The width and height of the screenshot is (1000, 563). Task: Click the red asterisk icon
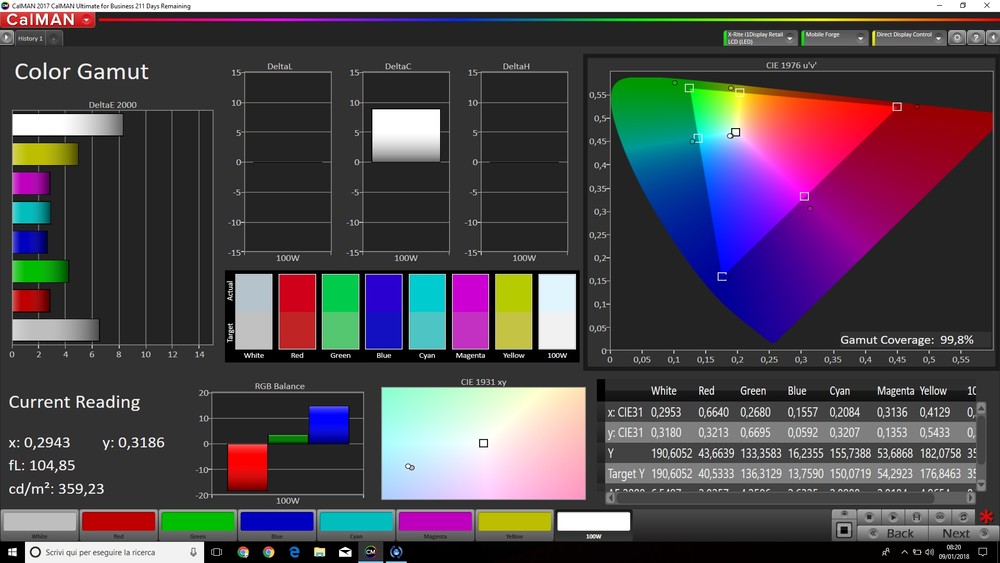coord(986,518)
